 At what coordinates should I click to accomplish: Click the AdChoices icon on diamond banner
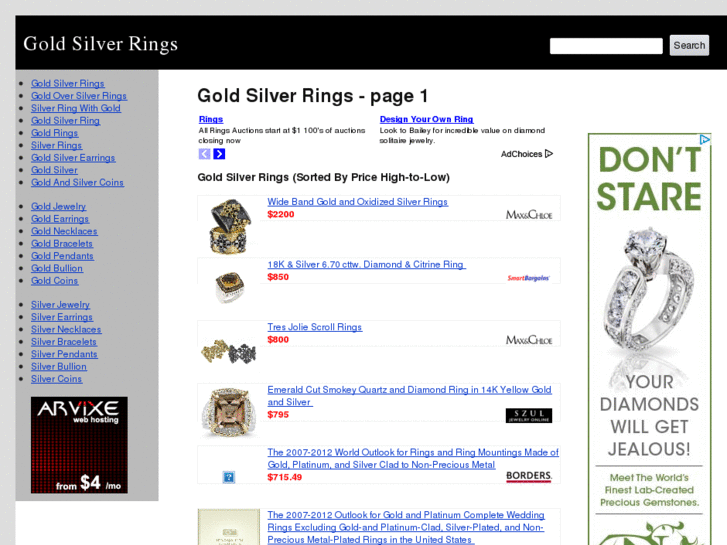[x=705, y=139]
